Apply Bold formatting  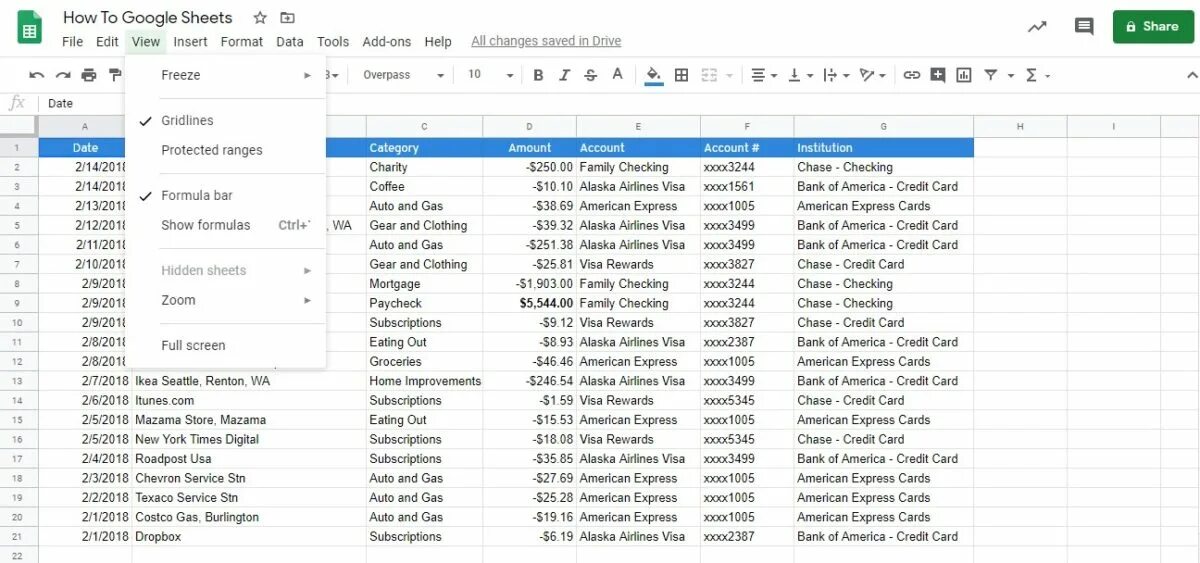pyautogui.click(x=538, y=75)
